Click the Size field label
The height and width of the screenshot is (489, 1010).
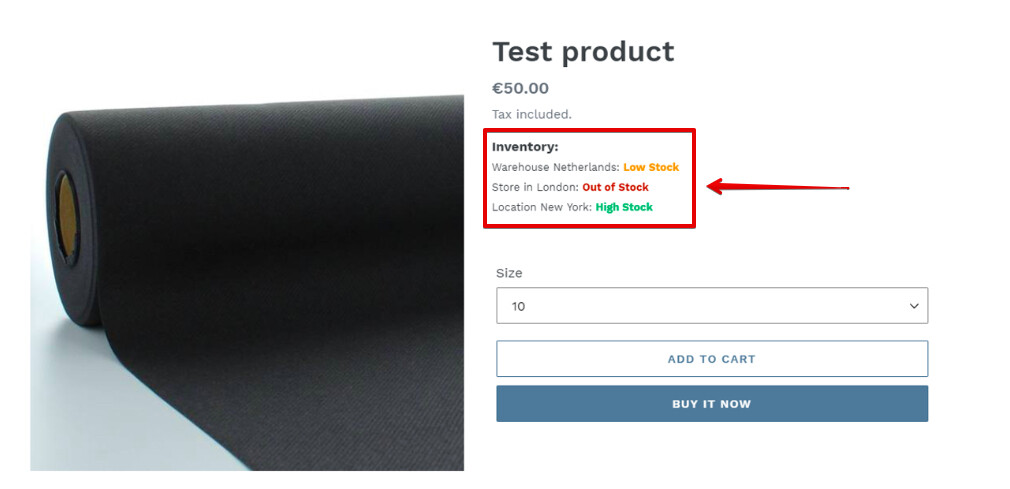509,273
